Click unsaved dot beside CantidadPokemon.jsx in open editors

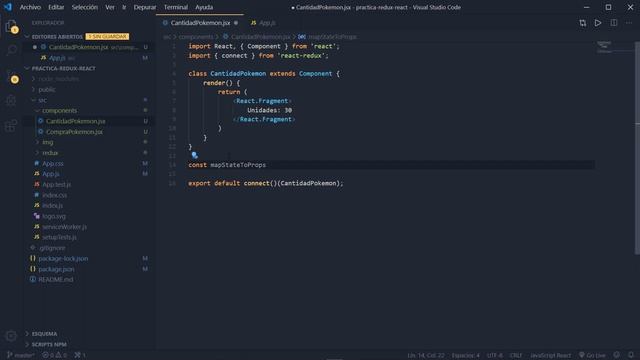tap(35, 47)
